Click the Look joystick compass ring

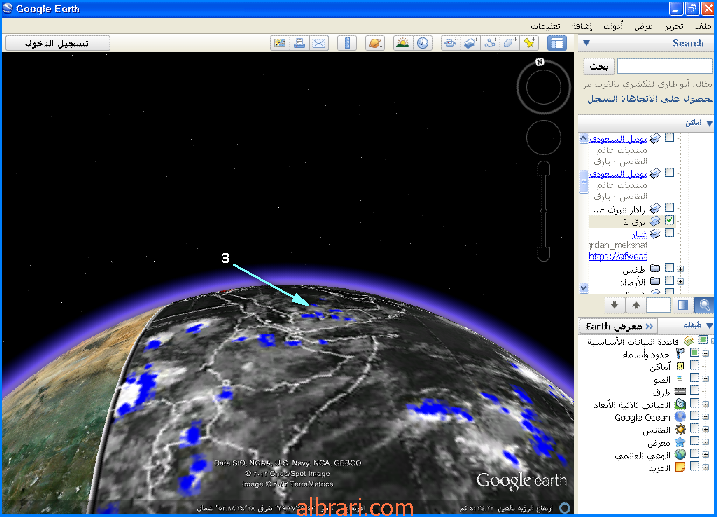[x=543, y=87]
